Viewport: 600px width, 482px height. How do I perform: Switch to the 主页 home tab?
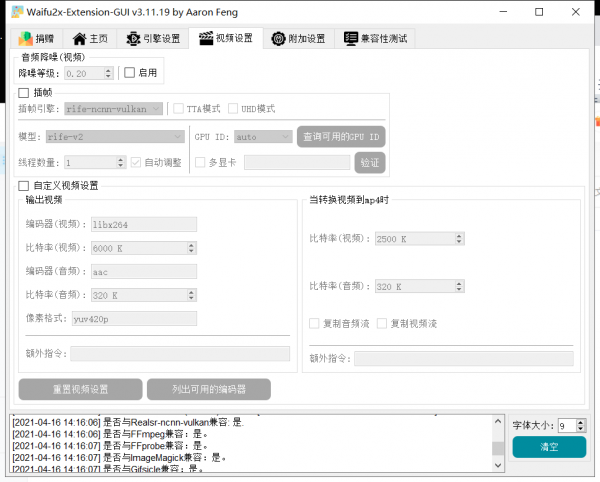pos(90,38)
